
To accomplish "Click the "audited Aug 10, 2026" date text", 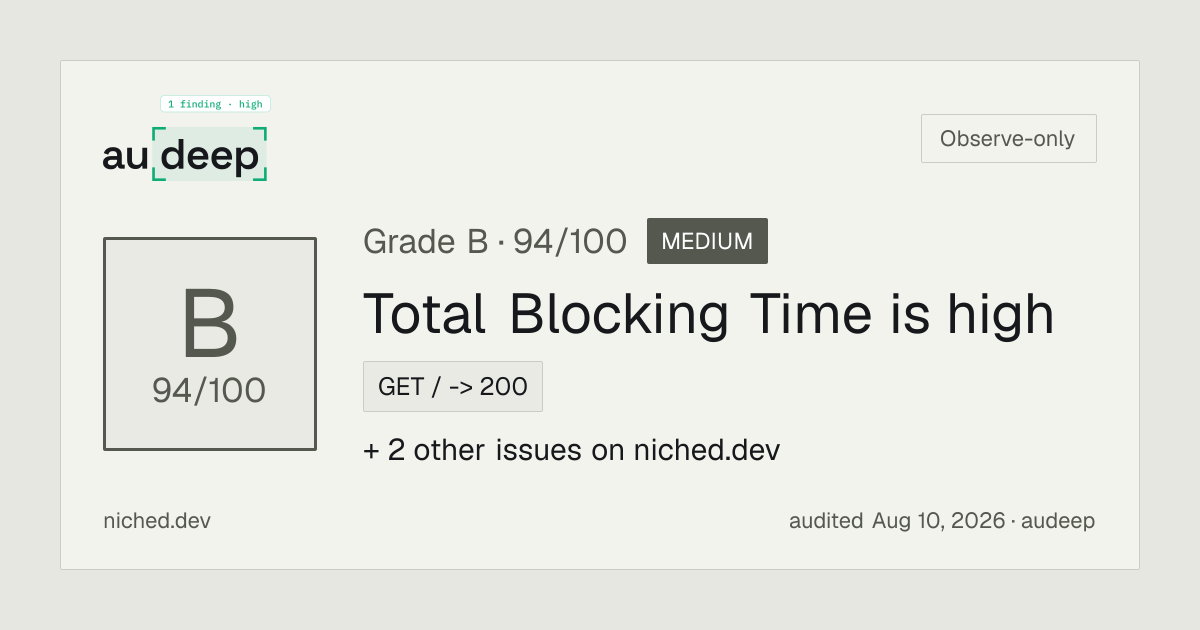I will coord(897,521).
